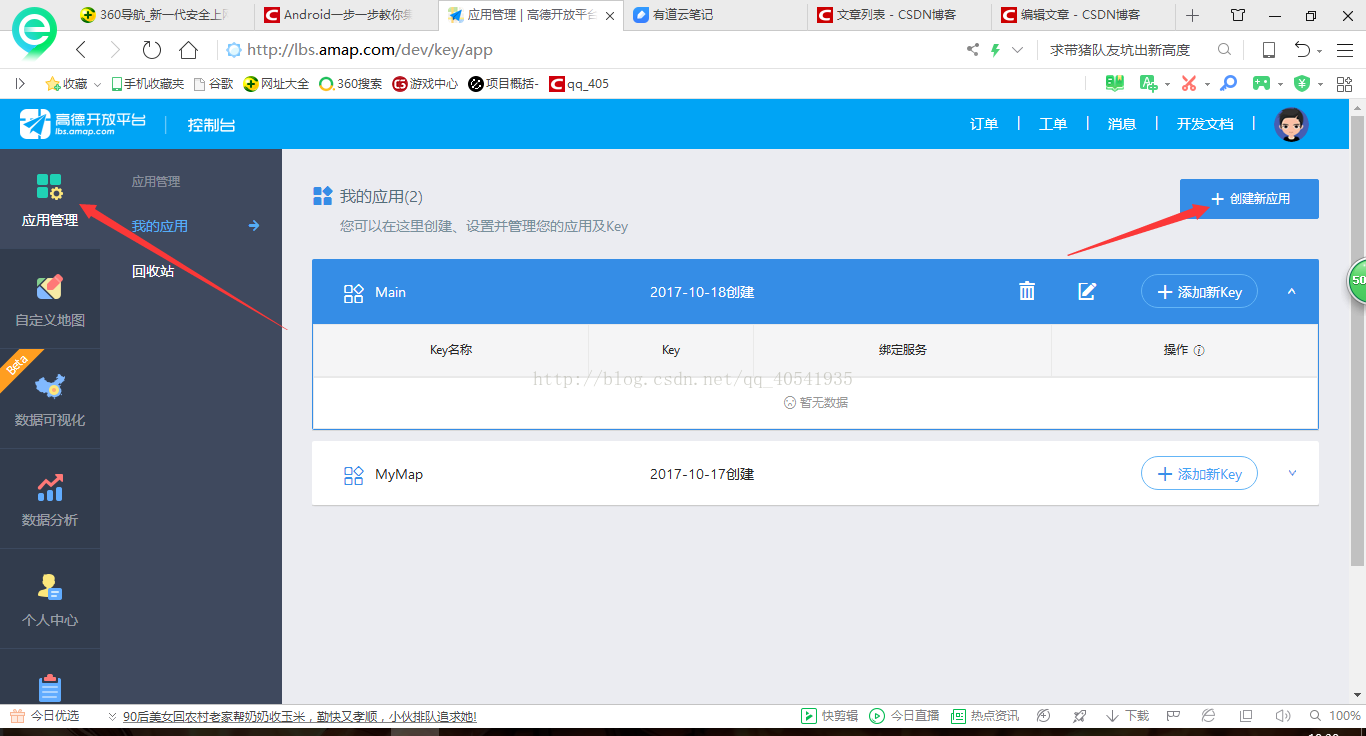
Task: Click the search magnifier in search box
Action: (1224, 50)
